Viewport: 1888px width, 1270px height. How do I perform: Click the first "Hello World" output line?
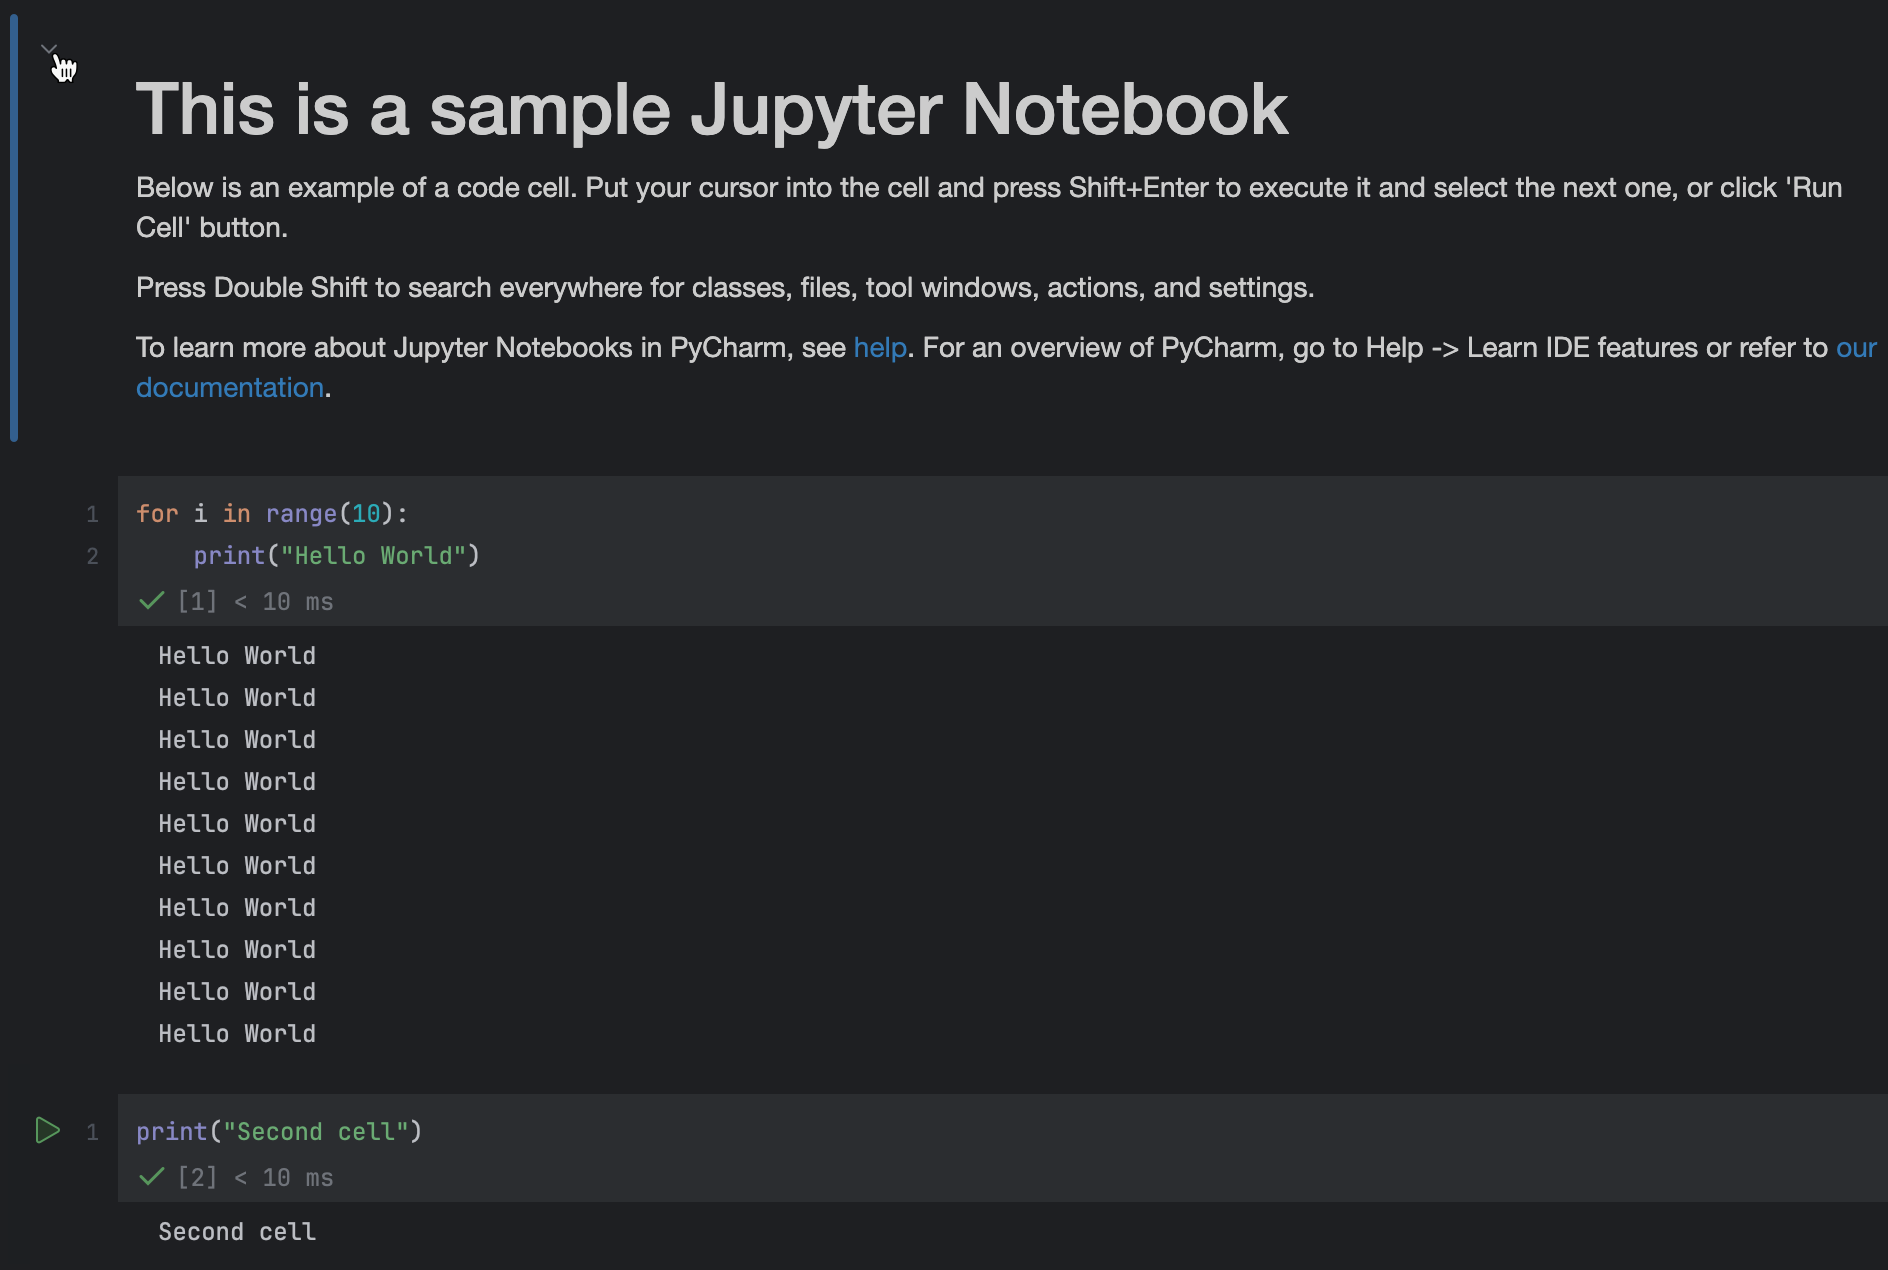[x=236, y=655]
